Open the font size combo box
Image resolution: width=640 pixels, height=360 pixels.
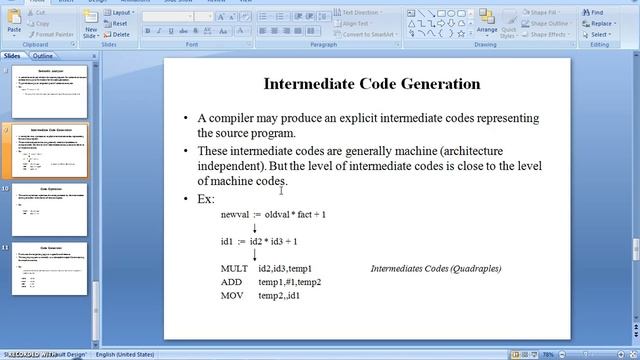pos(204,17)
